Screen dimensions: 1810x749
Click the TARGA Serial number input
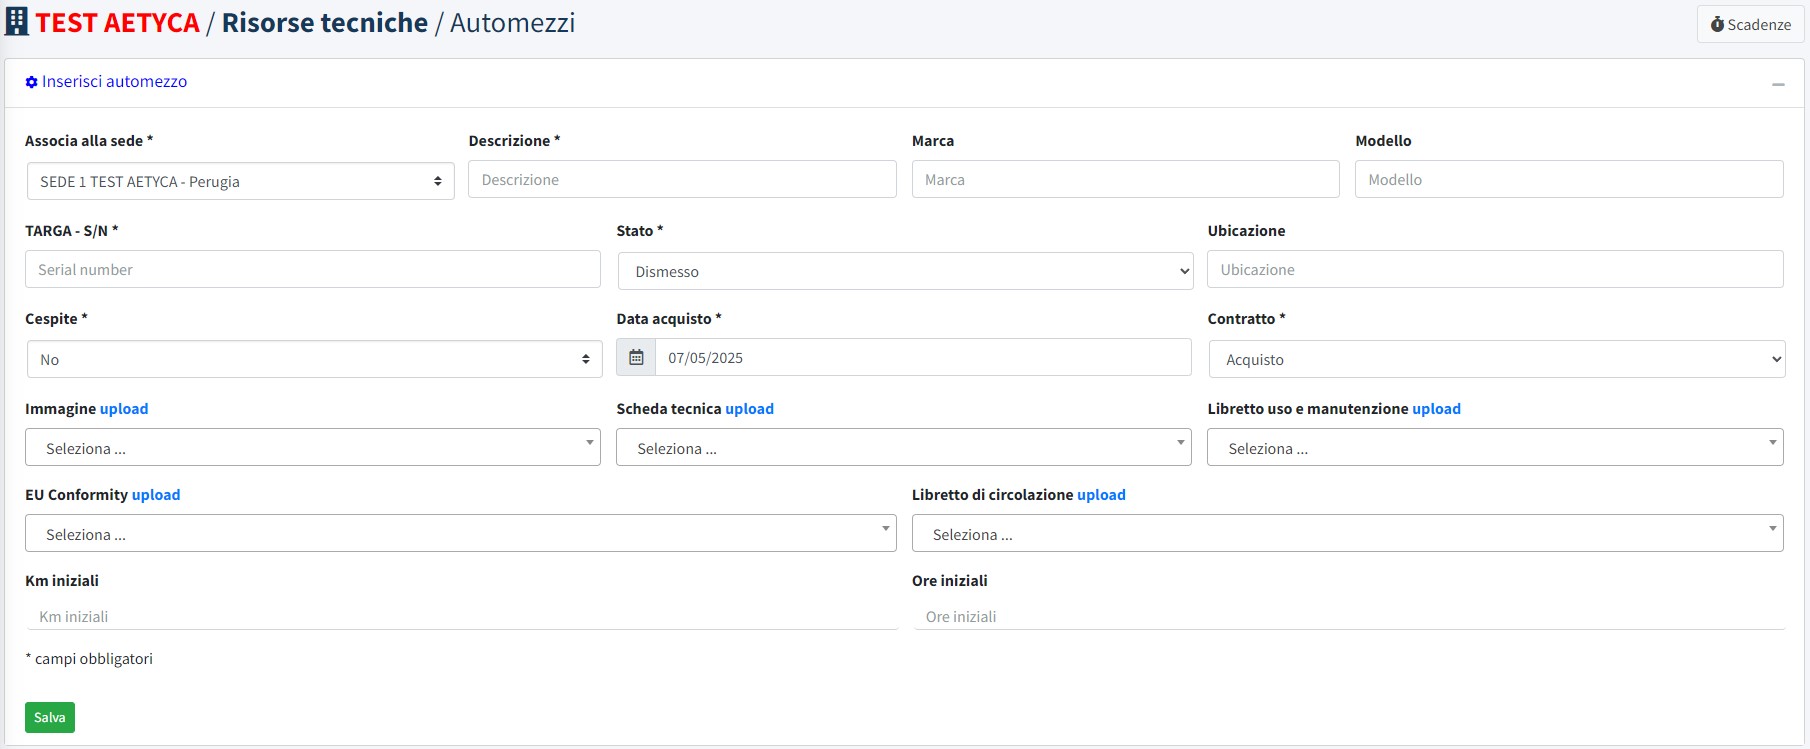tap(312, 270)
